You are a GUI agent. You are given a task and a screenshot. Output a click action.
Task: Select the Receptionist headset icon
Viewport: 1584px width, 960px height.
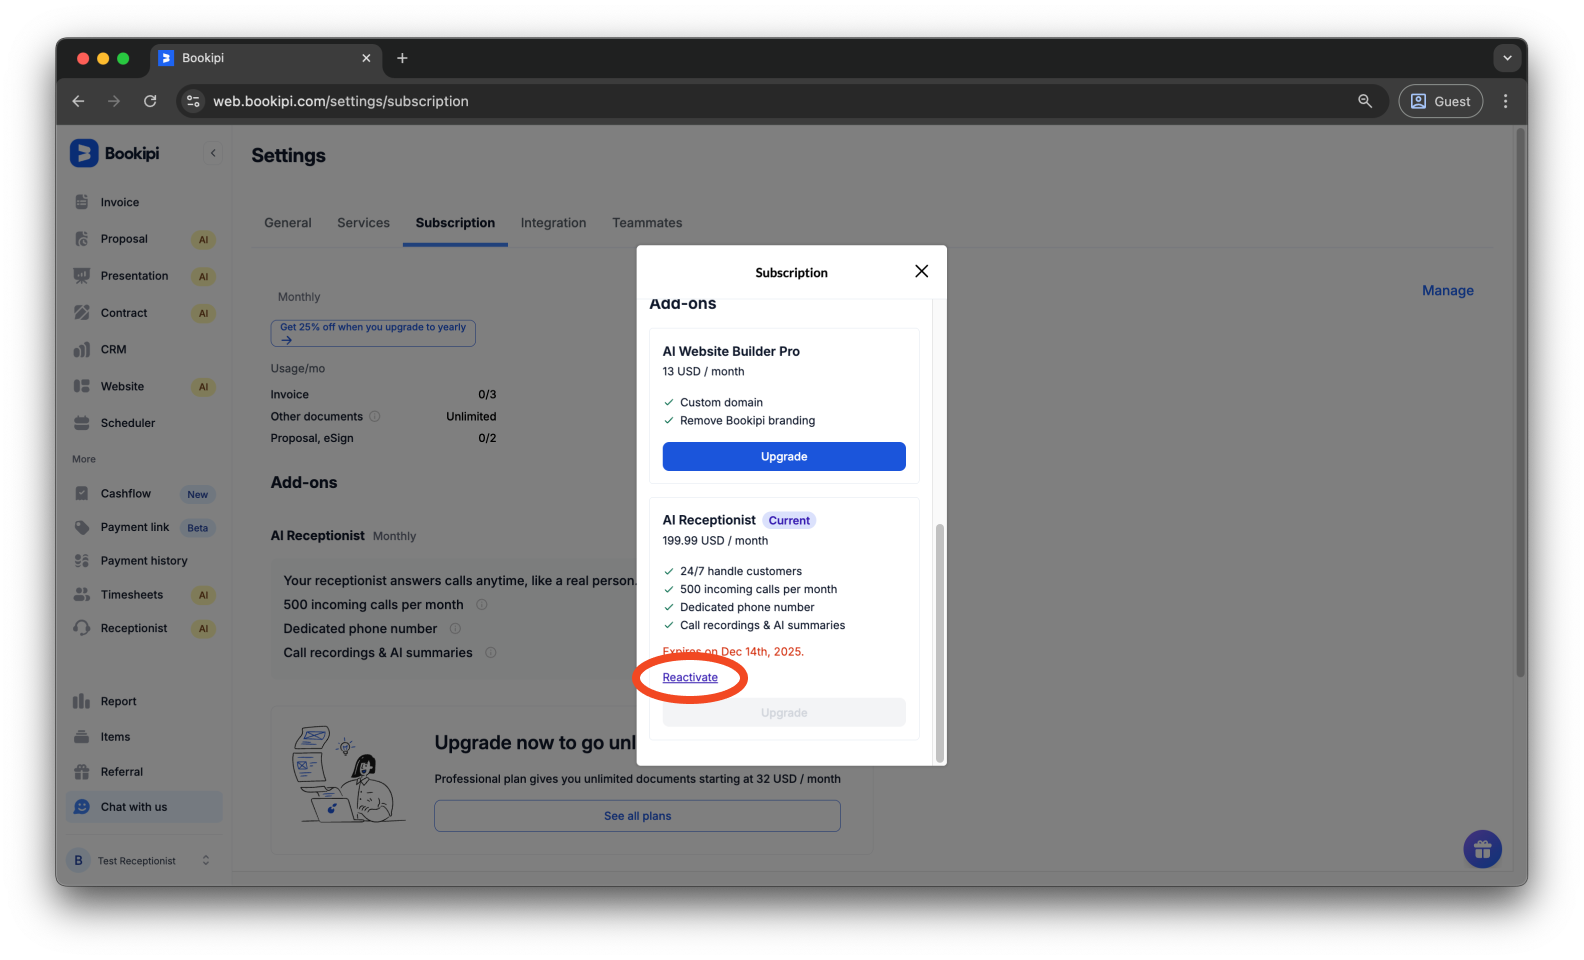(x=82, y=628)
